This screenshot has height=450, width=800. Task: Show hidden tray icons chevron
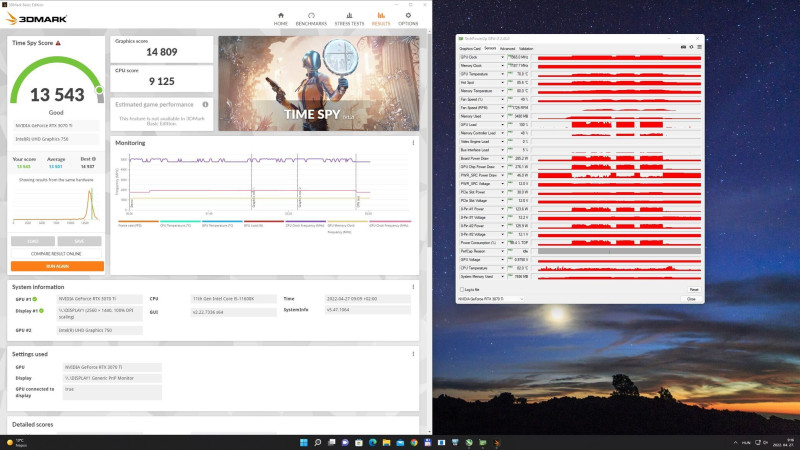[x=735, y=442]
